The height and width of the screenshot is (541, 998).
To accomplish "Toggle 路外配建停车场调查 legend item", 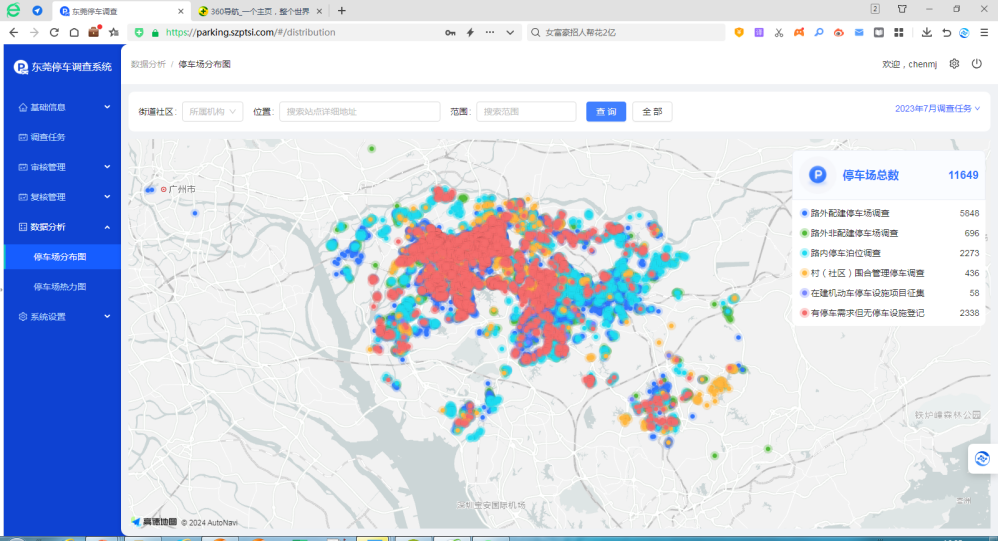I will point(849,213).
